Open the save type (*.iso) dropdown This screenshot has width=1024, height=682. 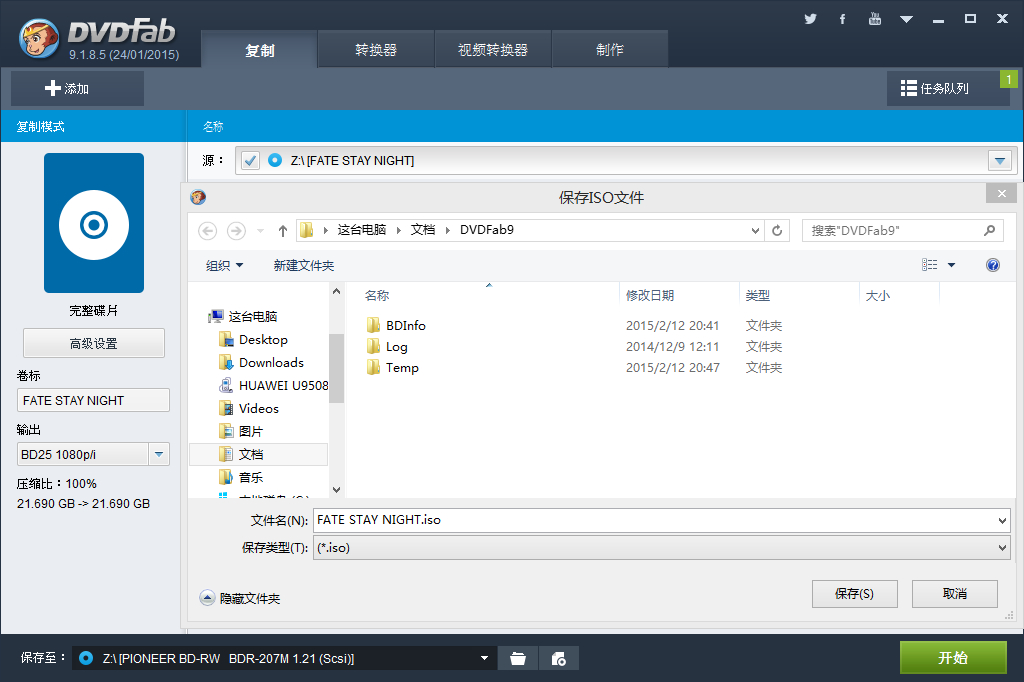tap(1002, 548)
